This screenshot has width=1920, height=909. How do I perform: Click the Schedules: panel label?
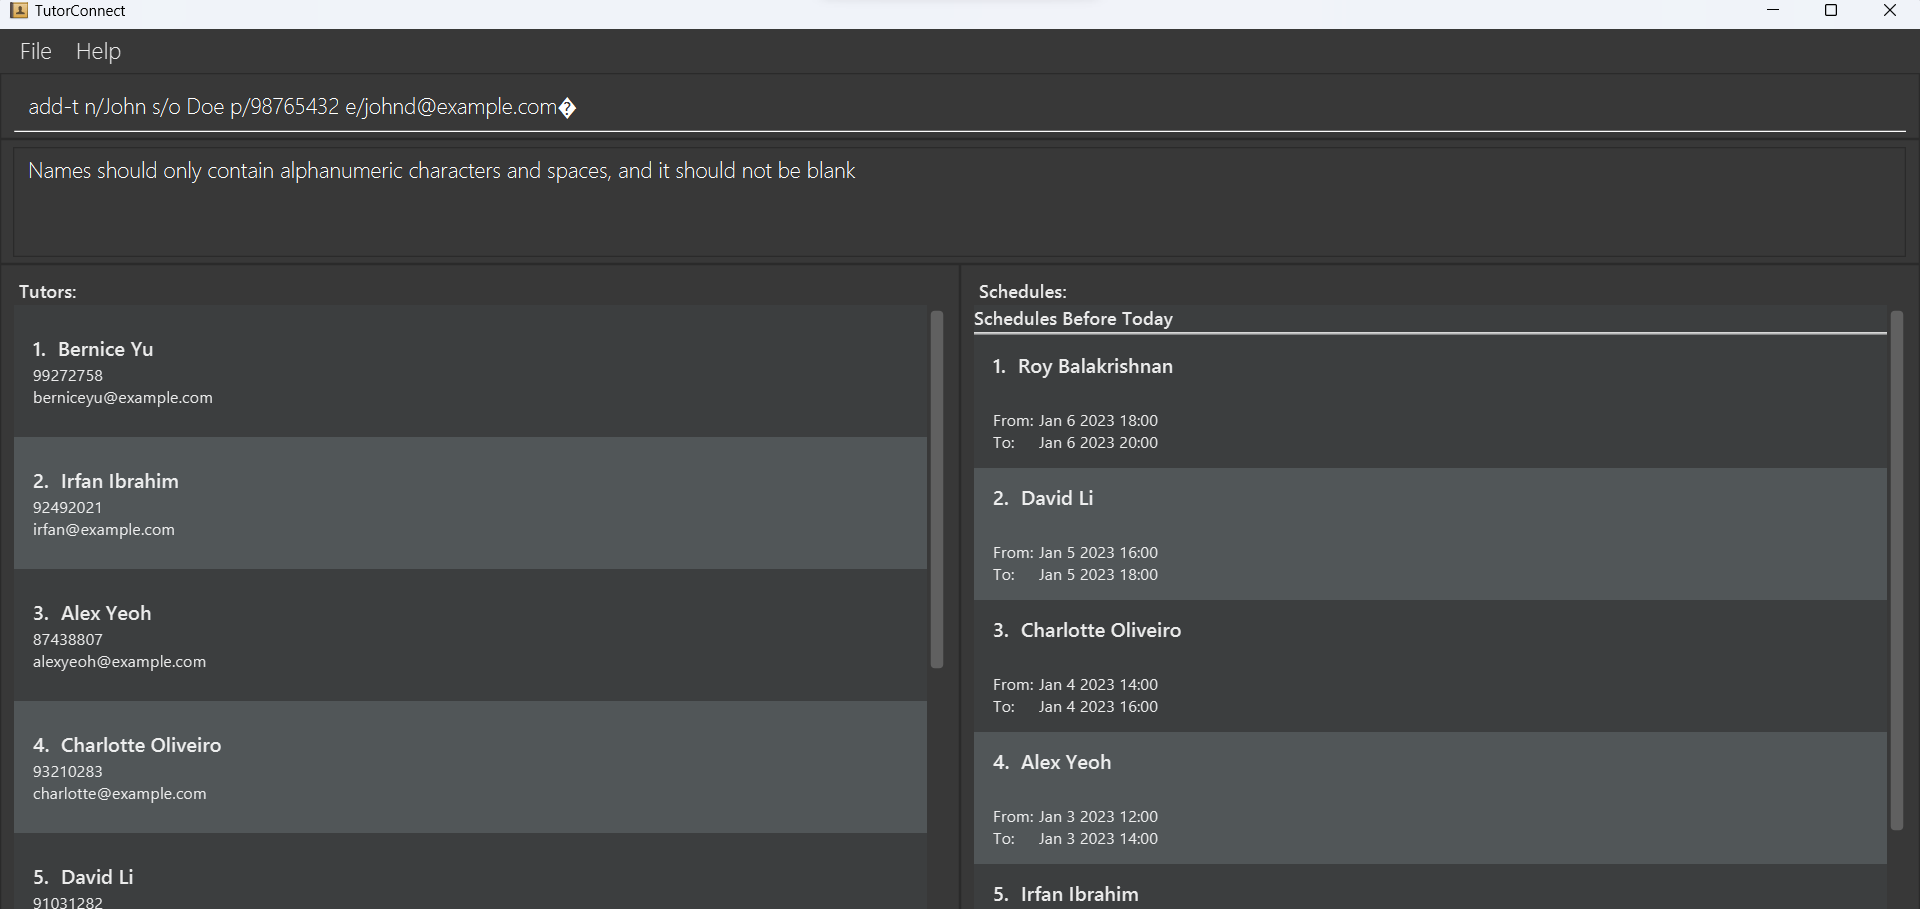click(x=1022, y=292)
